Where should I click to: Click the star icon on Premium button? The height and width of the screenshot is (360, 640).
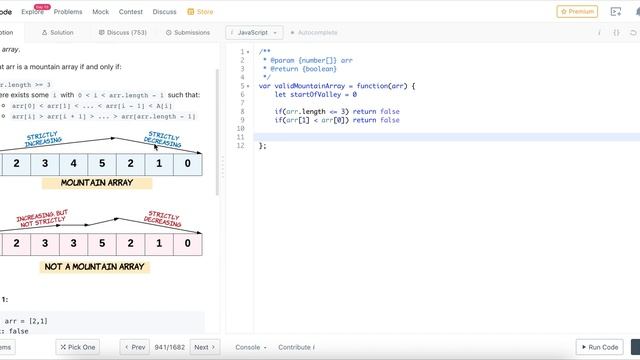click(x=564, y=11)
